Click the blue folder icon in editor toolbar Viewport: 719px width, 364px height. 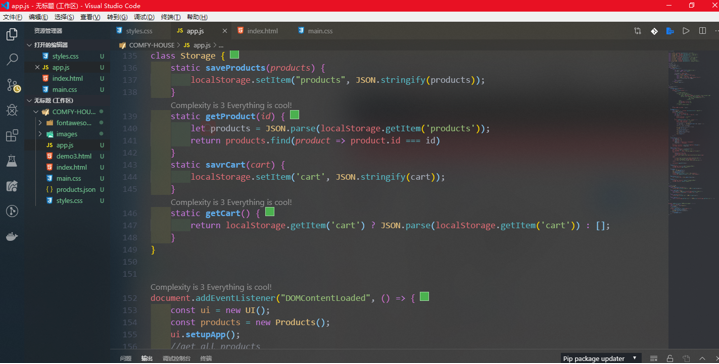point(670,31)
